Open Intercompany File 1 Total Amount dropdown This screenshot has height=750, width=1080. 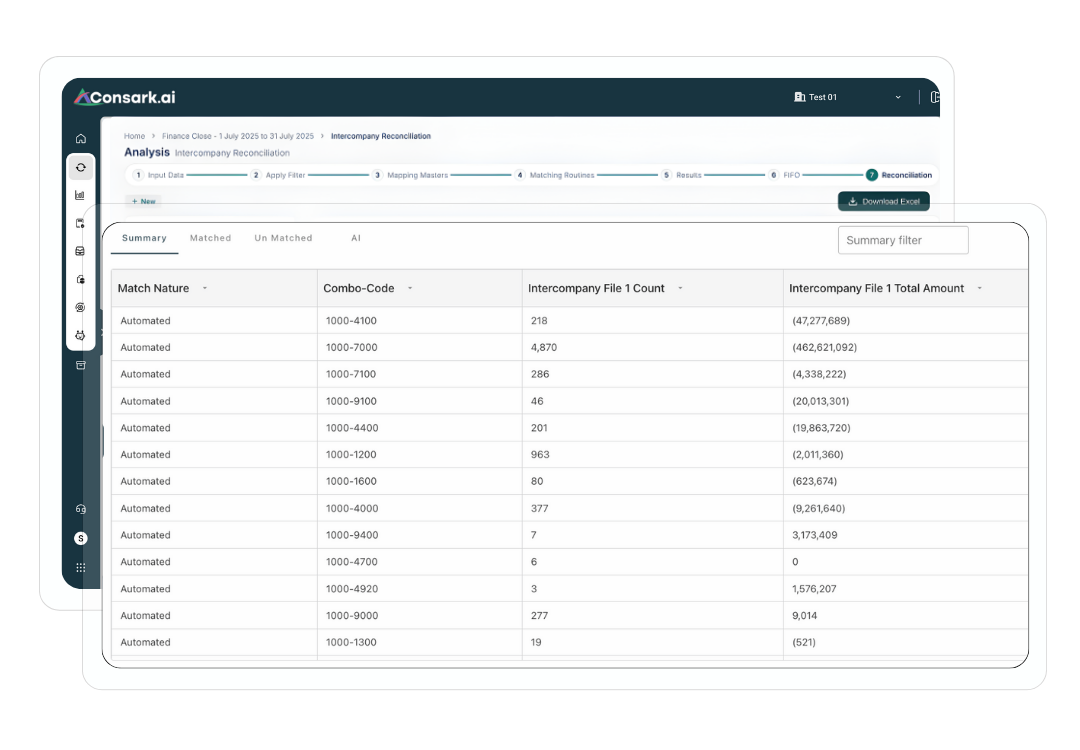point(979,288)
